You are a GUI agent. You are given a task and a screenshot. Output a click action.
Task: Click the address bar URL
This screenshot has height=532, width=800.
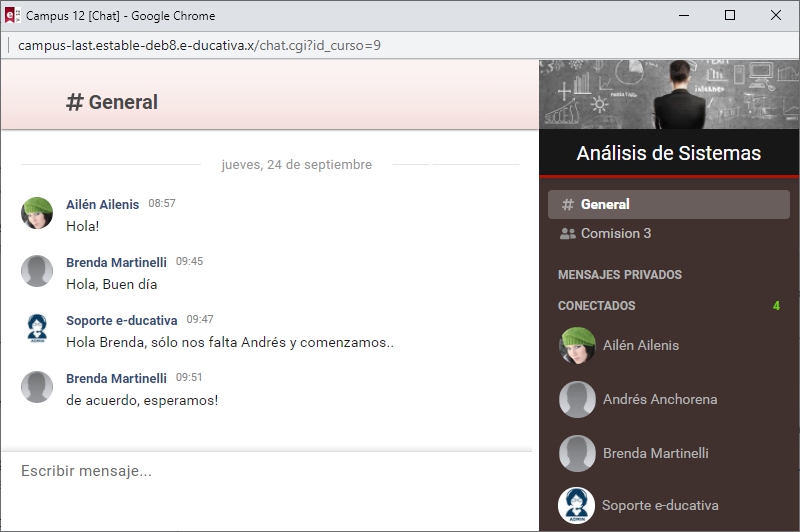(199, 45)
